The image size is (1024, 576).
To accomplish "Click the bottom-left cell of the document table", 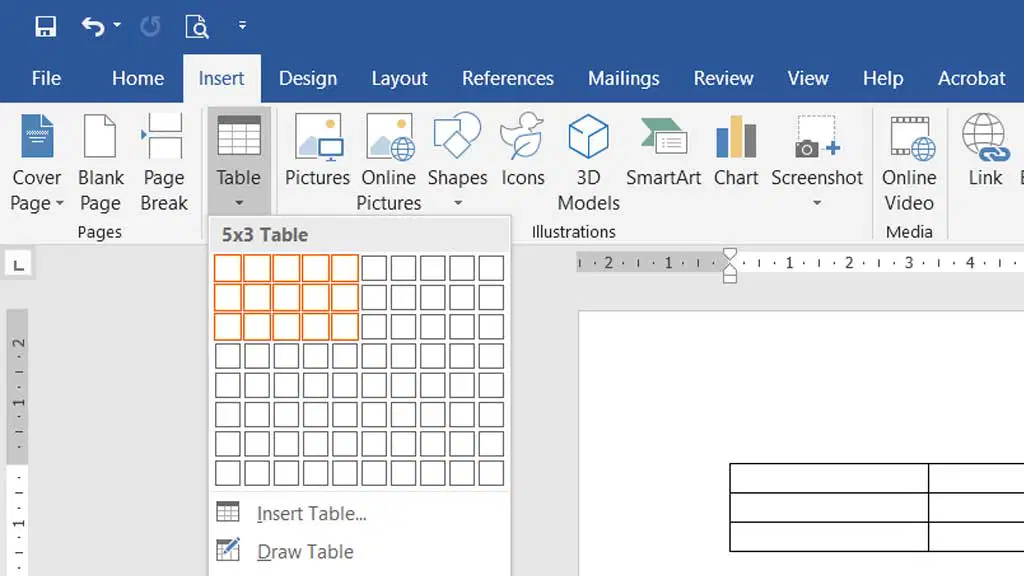I will (x=829, y=536).
